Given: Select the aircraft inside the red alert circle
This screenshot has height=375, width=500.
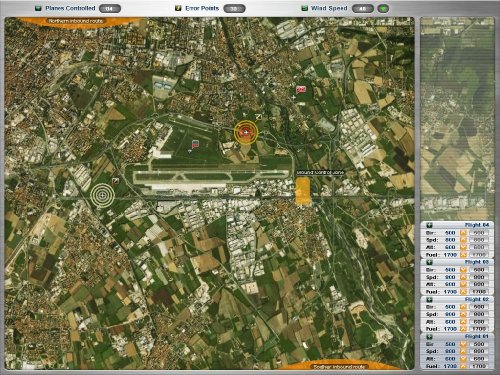Looking at the screenshot, I should tap(246, 132).
